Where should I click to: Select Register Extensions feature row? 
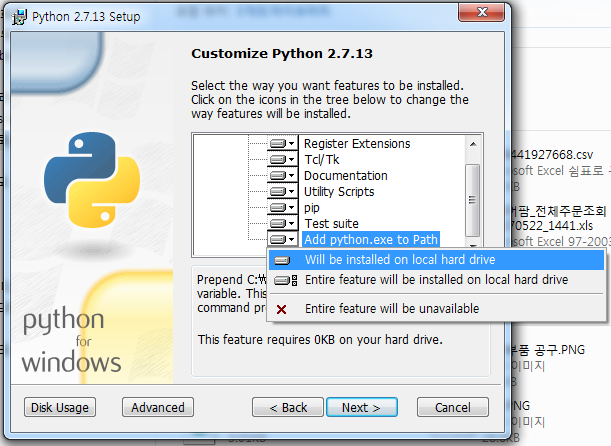357,144
